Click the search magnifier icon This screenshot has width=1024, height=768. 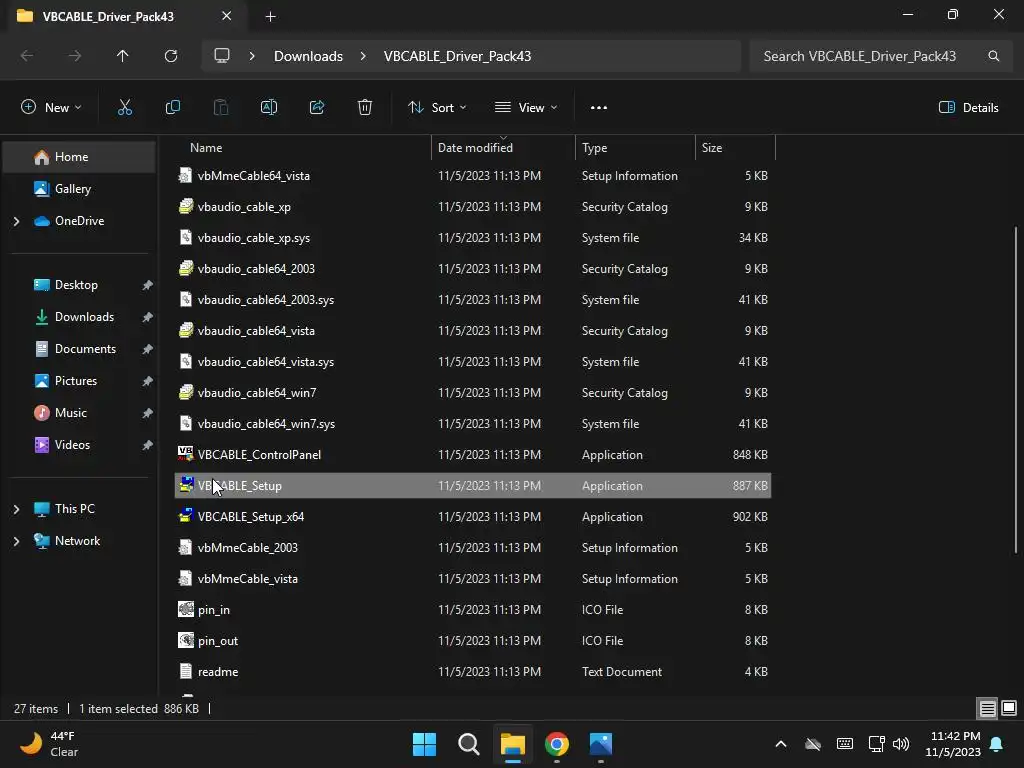[993, 56]
